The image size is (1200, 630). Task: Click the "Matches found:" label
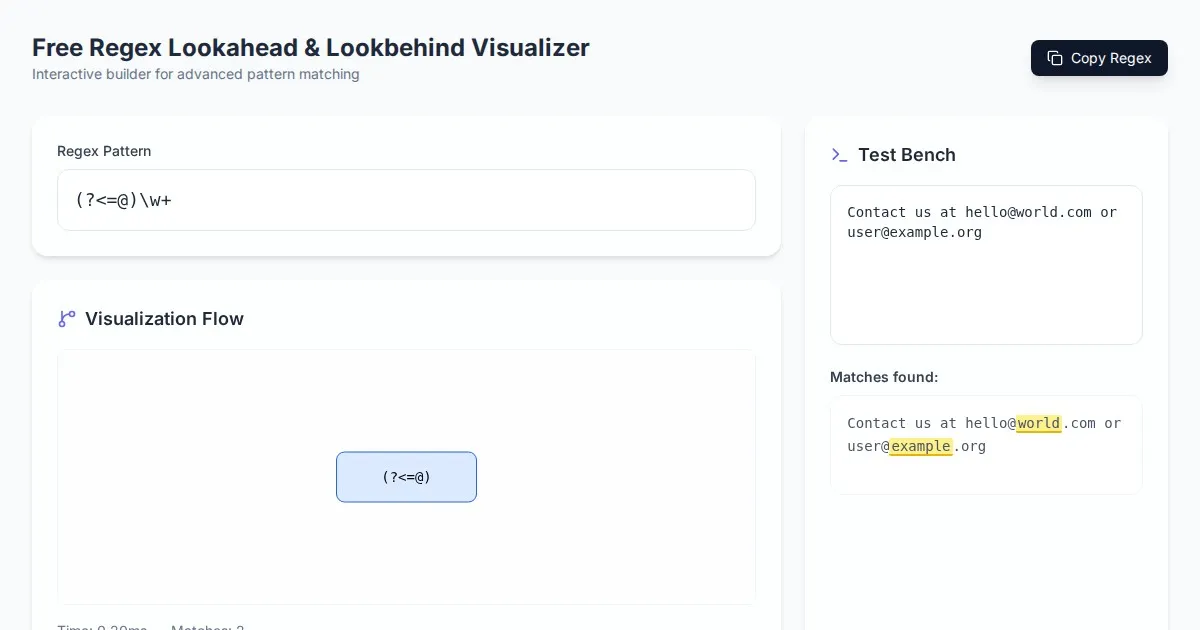coord(884,377)
